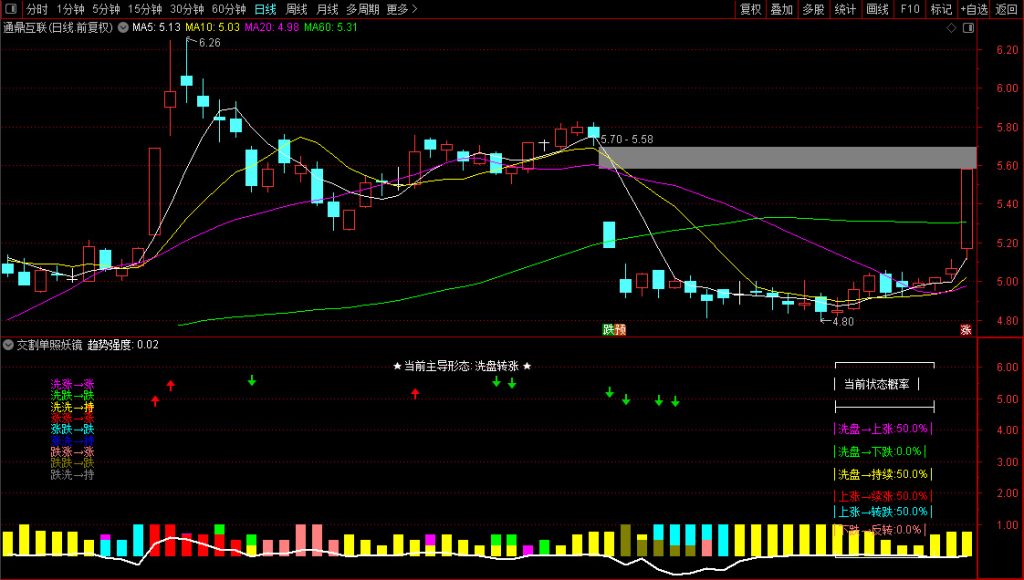Click the diamond icon above the price axis
1024x580 pixels.
tap(950, 28)
